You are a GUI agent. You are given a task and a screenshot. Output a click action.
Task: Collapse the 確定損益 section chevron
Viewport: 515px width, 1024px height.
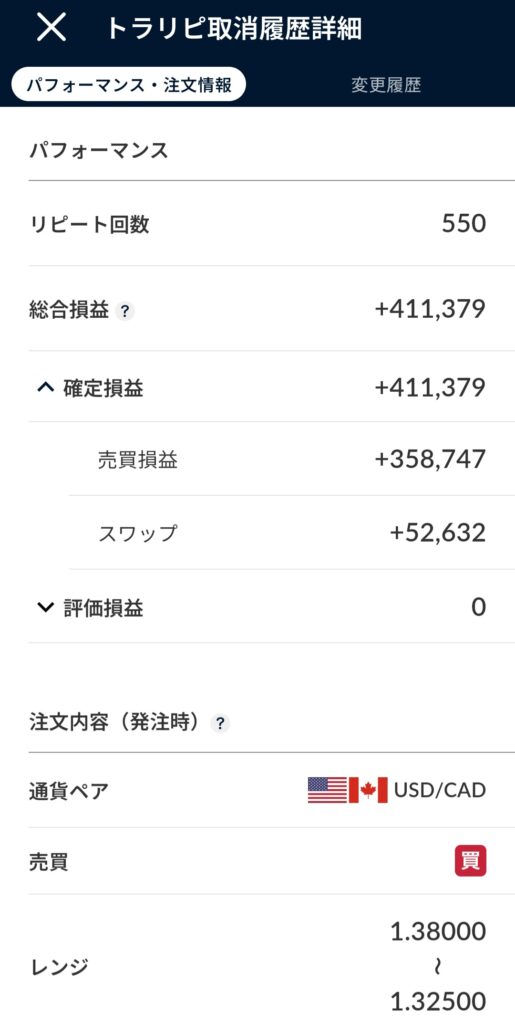(x=45, y=389)
